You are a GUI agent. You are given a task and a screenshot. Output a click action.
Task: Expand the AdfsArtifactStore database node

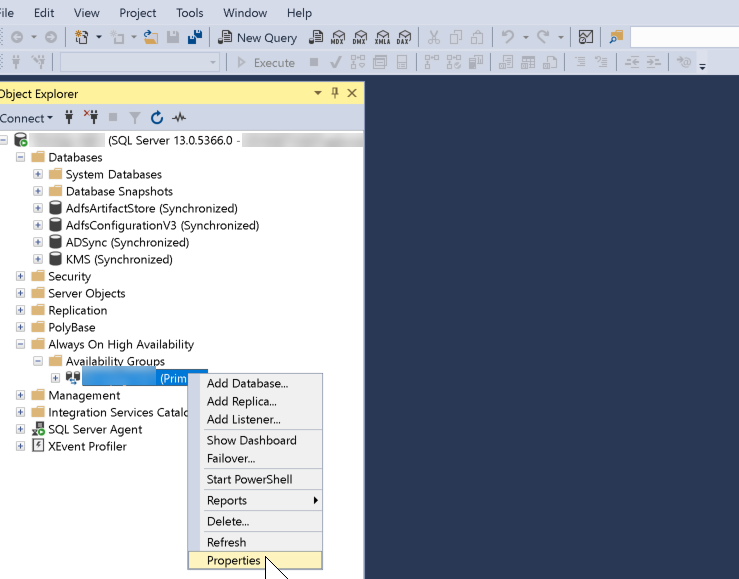click(38, 208)
